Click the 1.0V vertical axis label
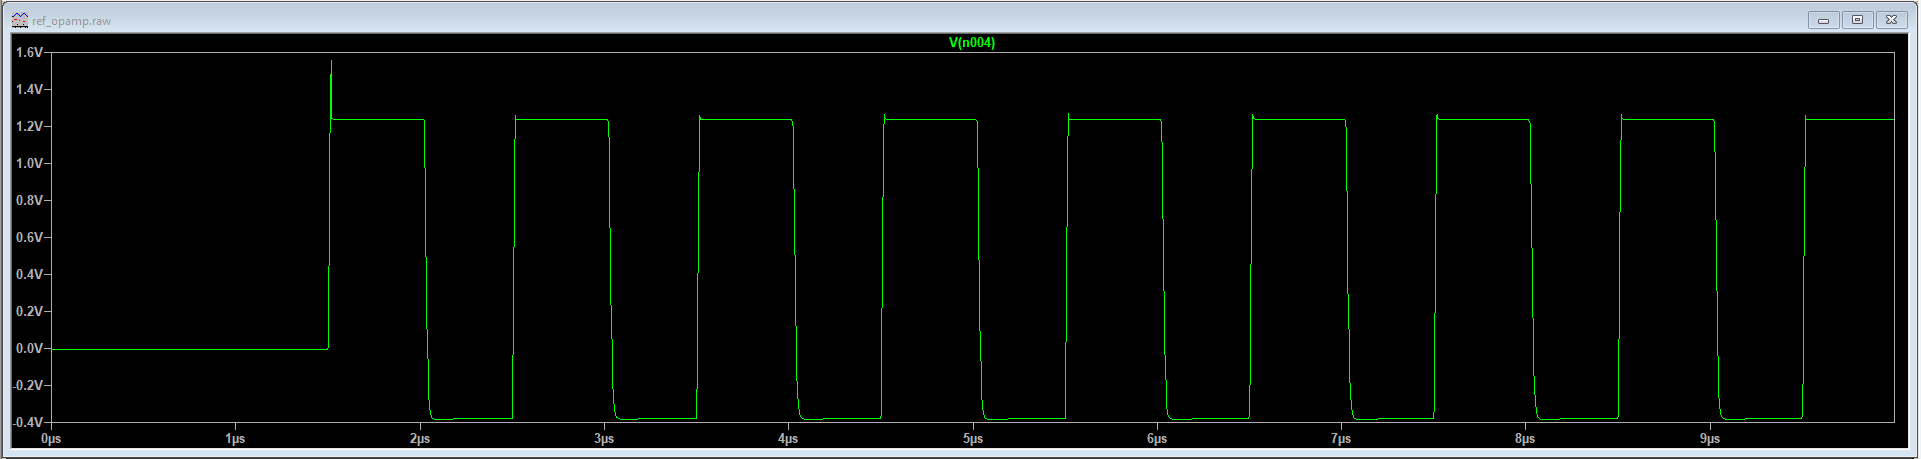This screenshot has height=459, width=1921. (x=29, y=163)
